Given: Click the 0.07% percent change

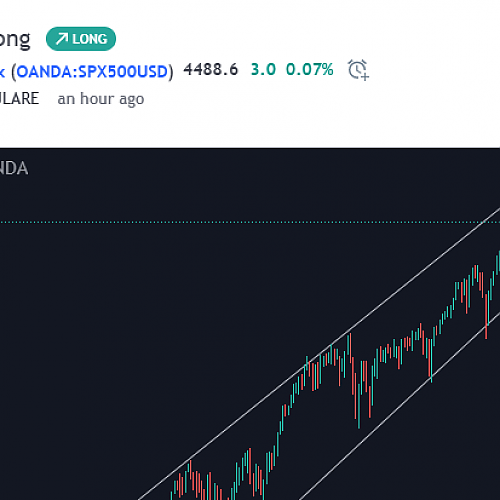Looking at the screenshot, I should click(x=310, y=70).
